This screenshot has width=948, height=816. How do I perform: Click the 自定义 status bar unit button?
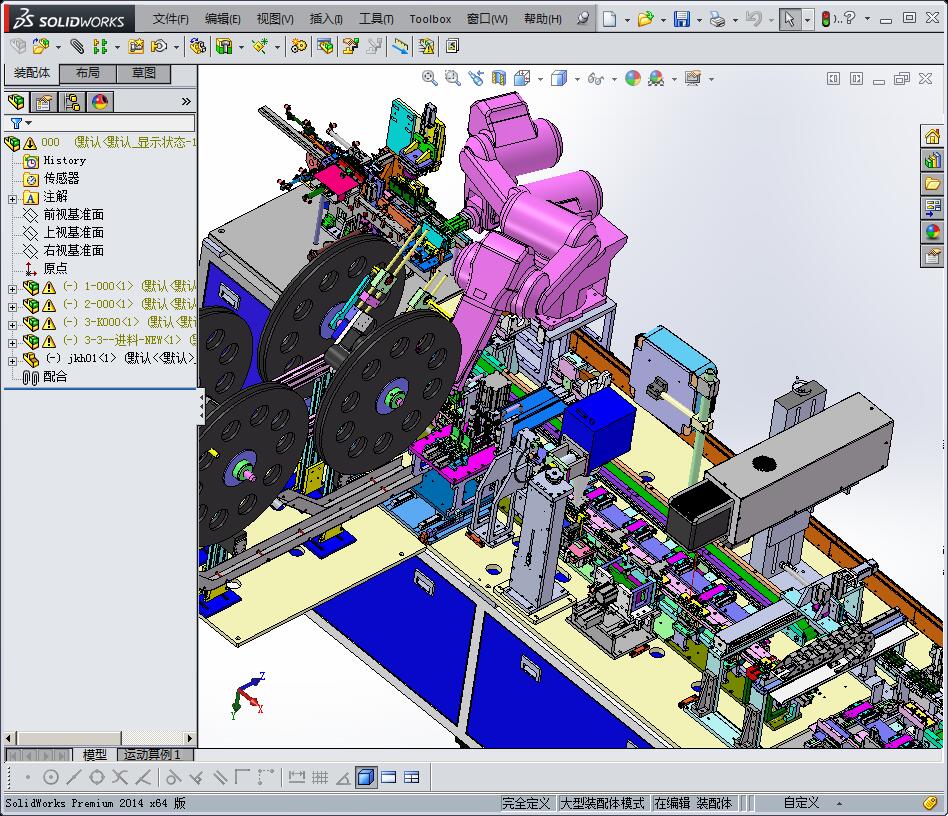coord(801,803)
